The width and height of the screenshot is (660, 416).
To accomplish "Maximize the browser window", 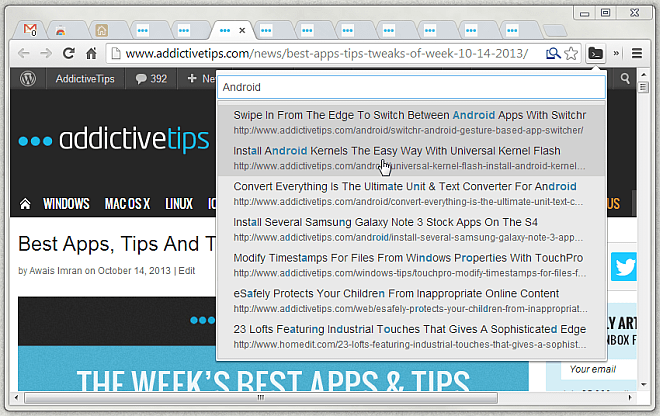I will coord(605,13).
